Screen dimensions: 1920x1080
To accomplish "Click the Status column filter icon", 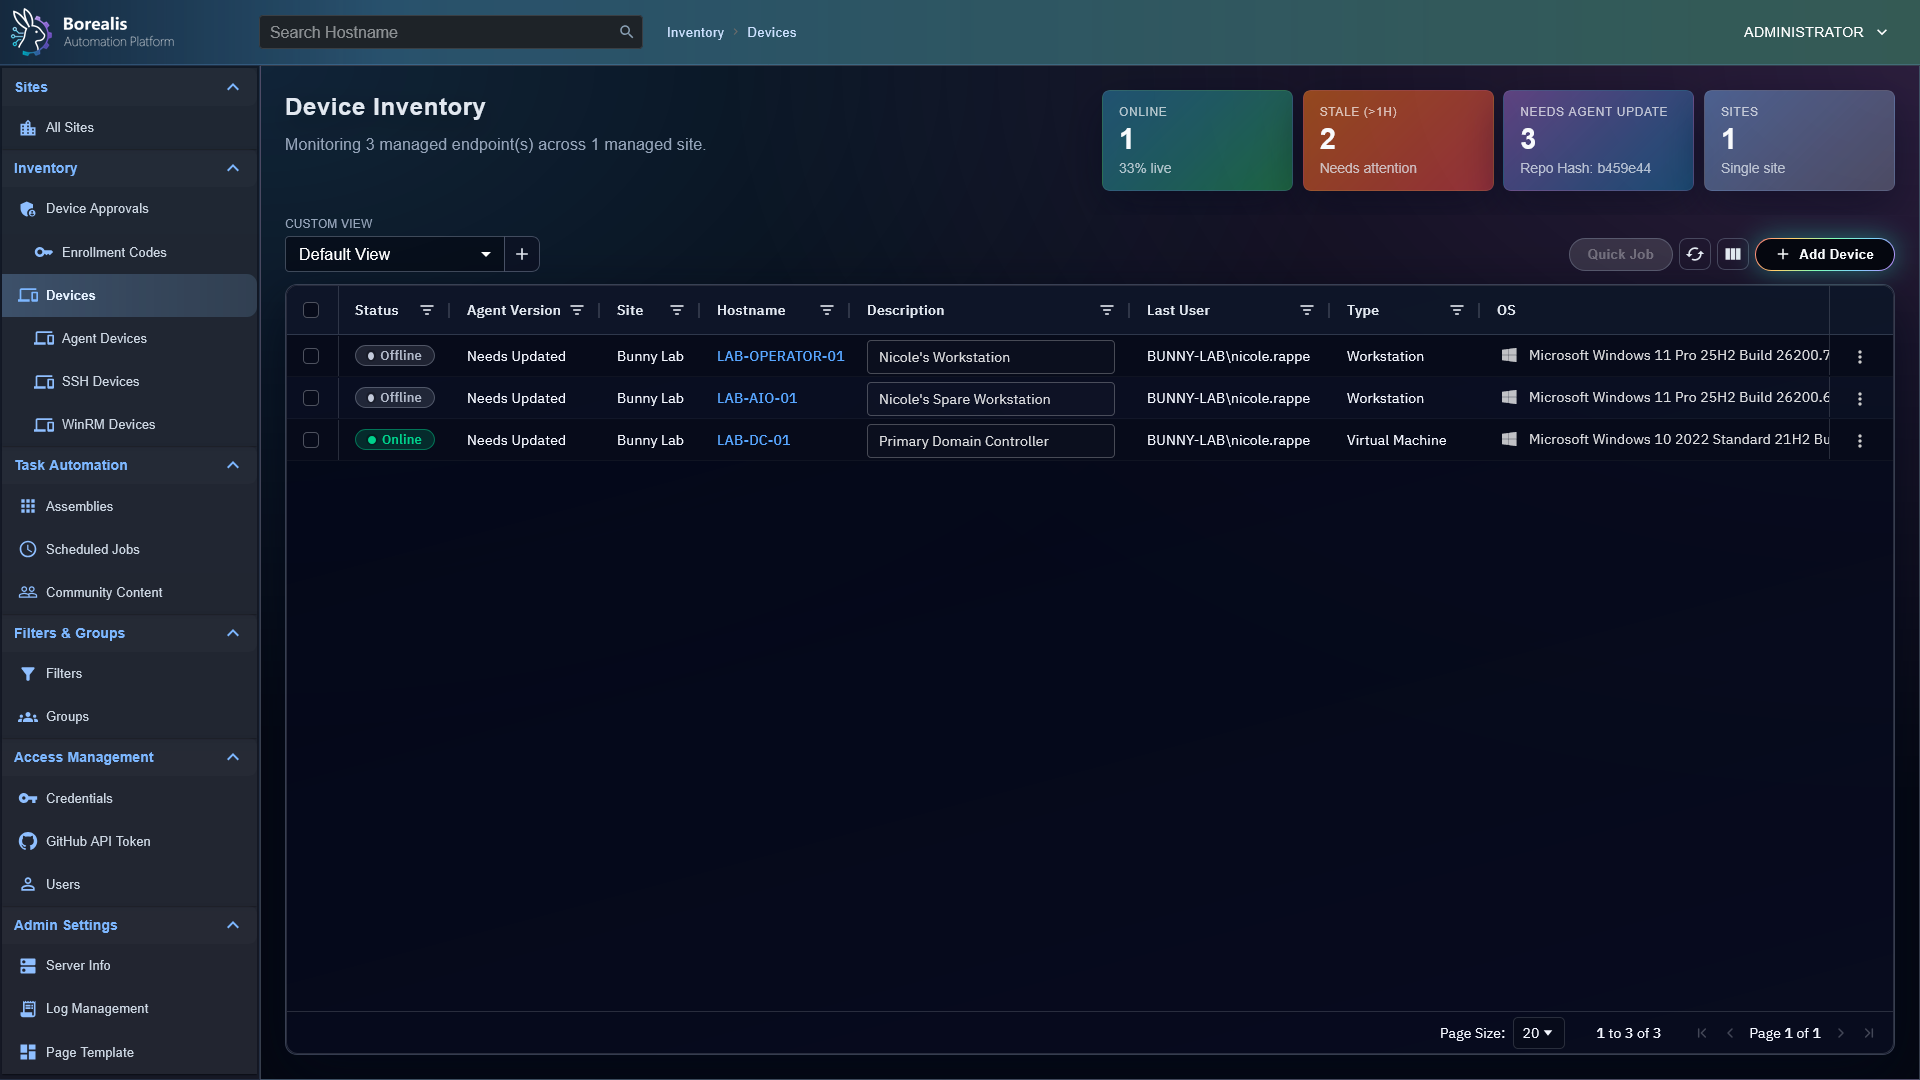I will [427, 310].
